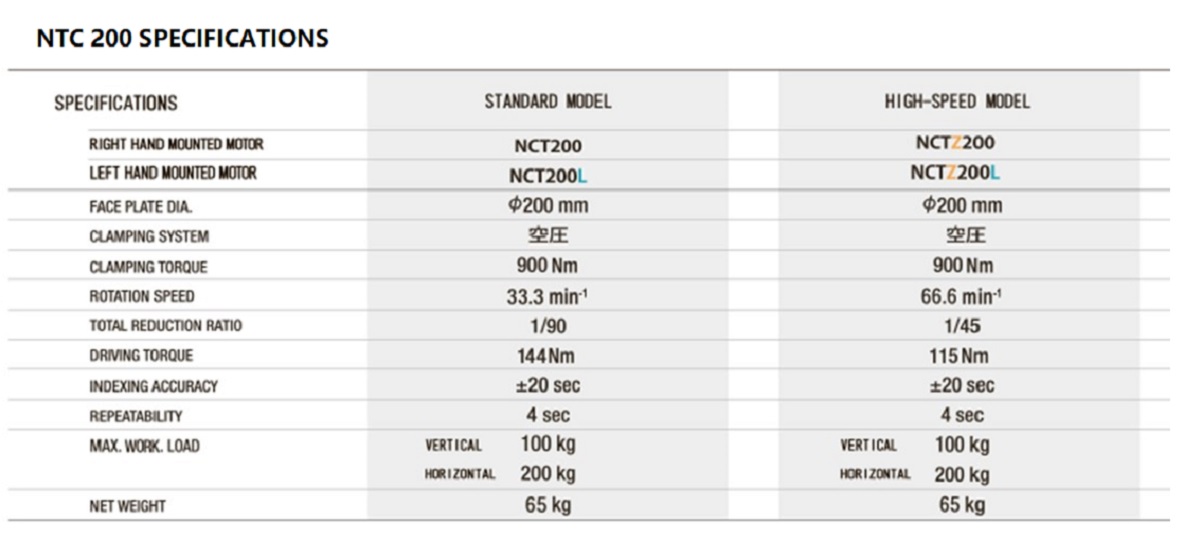Click the NET WEIGHT row label
The width and height of the screenshot is (1200, 544).
(x=128, y=507)
